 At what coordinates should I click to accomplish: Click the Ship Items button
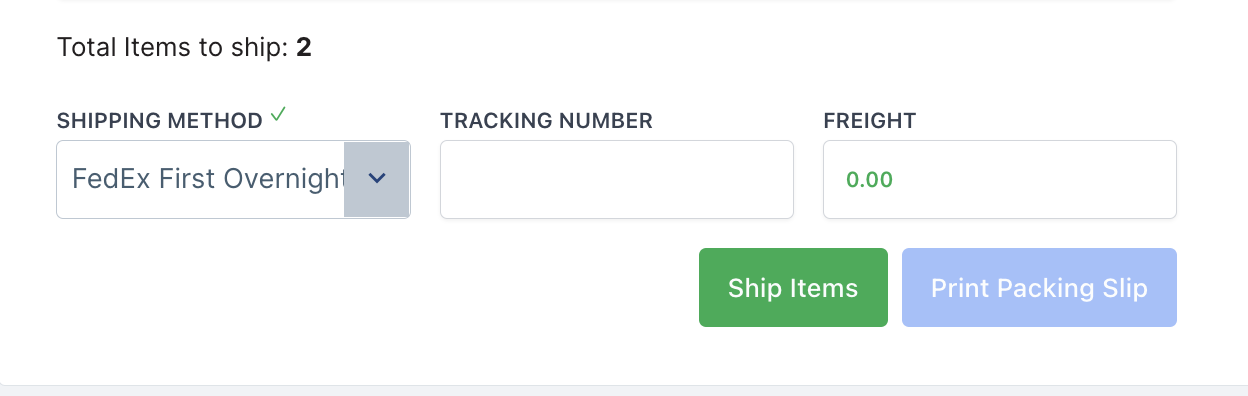[x=793, y=288]
